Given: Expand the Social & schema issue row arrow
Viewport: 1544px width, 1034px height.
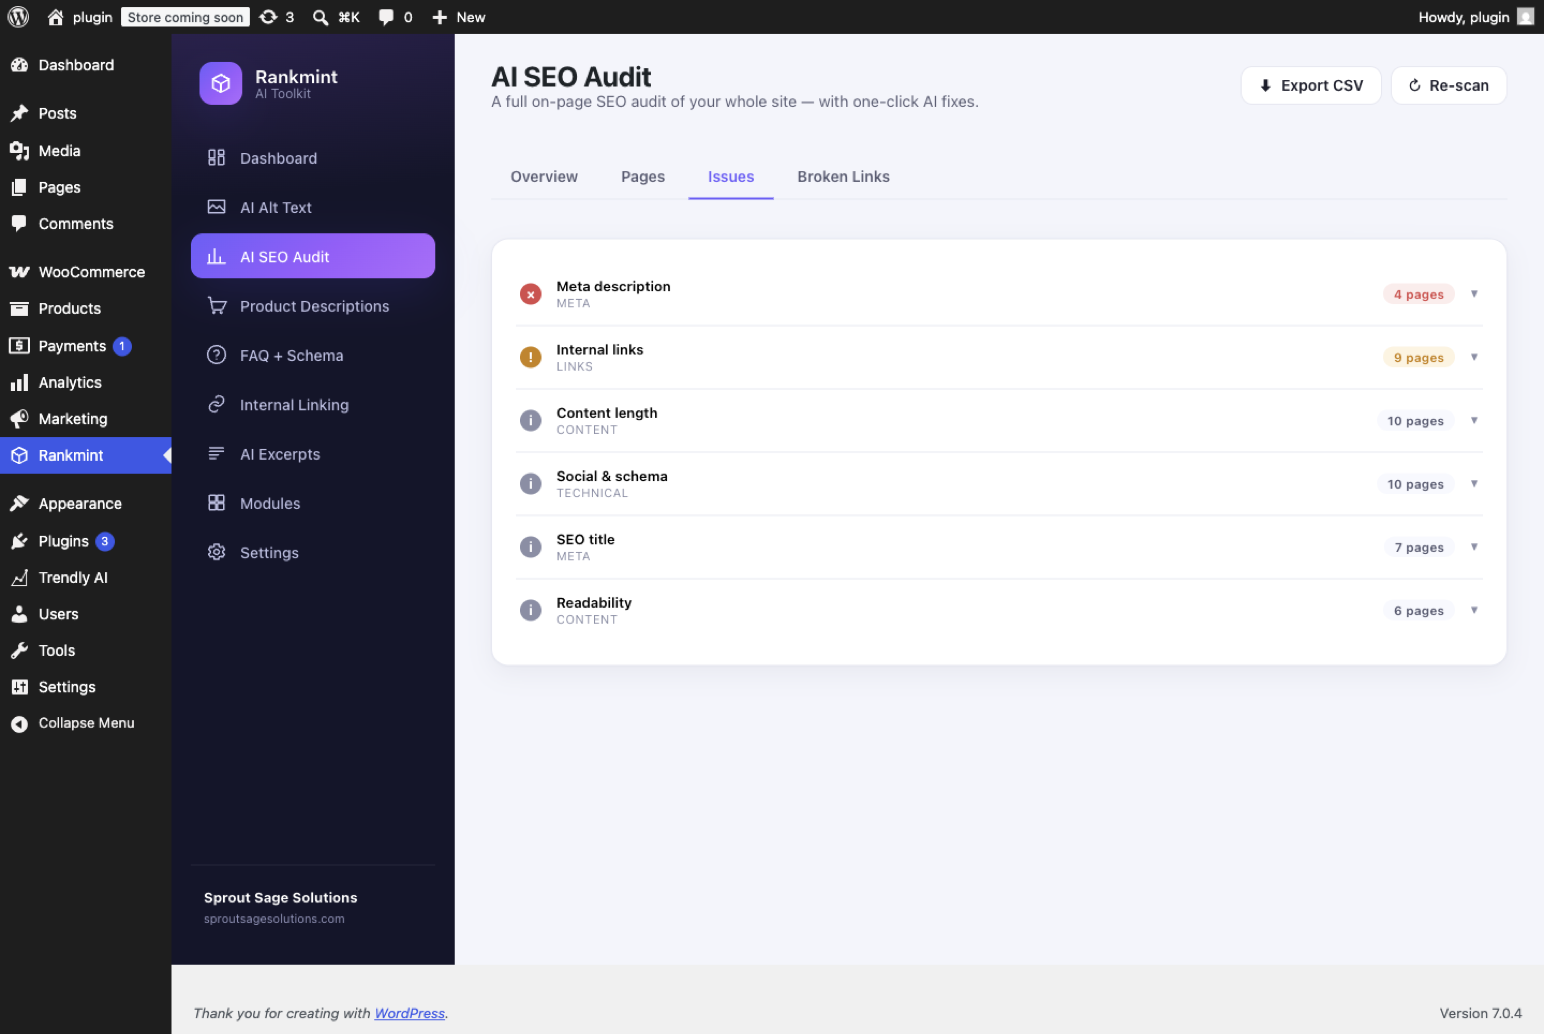Looking at the screenshot, I should (x=1474, y=484).
